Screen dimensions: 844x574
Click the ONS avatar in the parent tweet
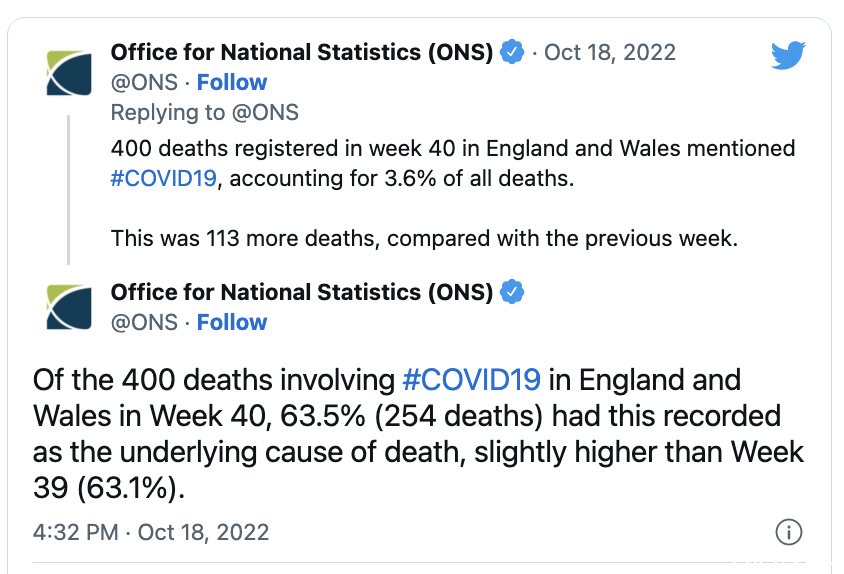pos(69,73)
